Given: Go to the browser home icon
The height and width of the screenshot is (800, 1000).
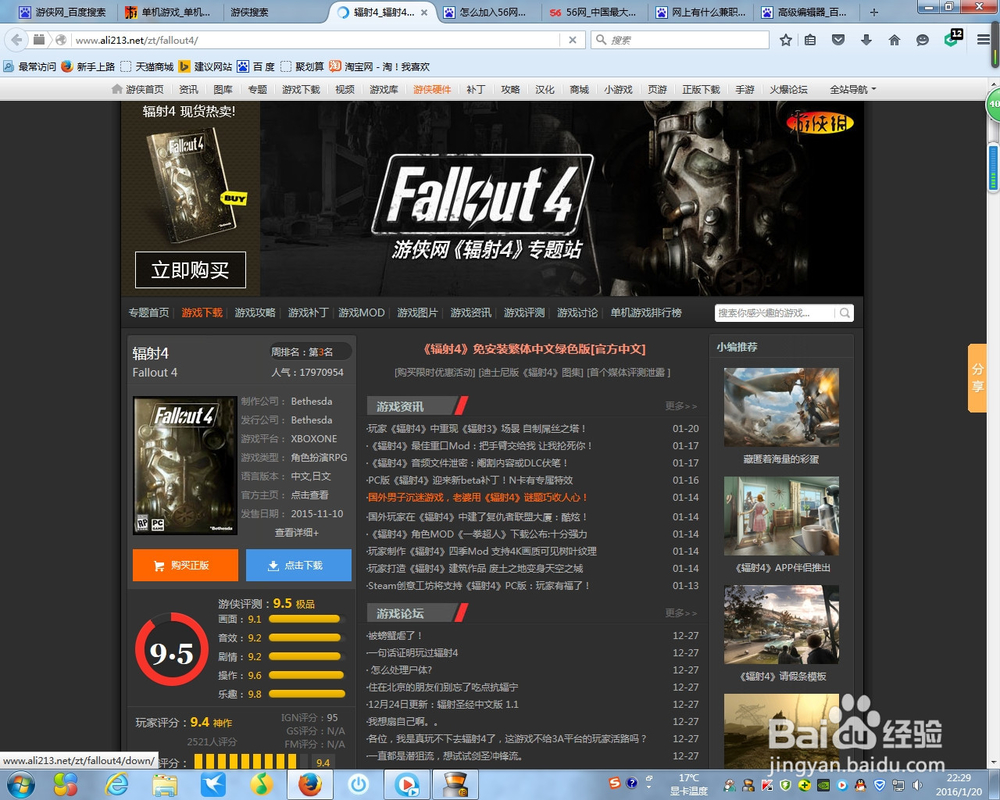Looking at the screenshot, I should (x=894, y=40).
